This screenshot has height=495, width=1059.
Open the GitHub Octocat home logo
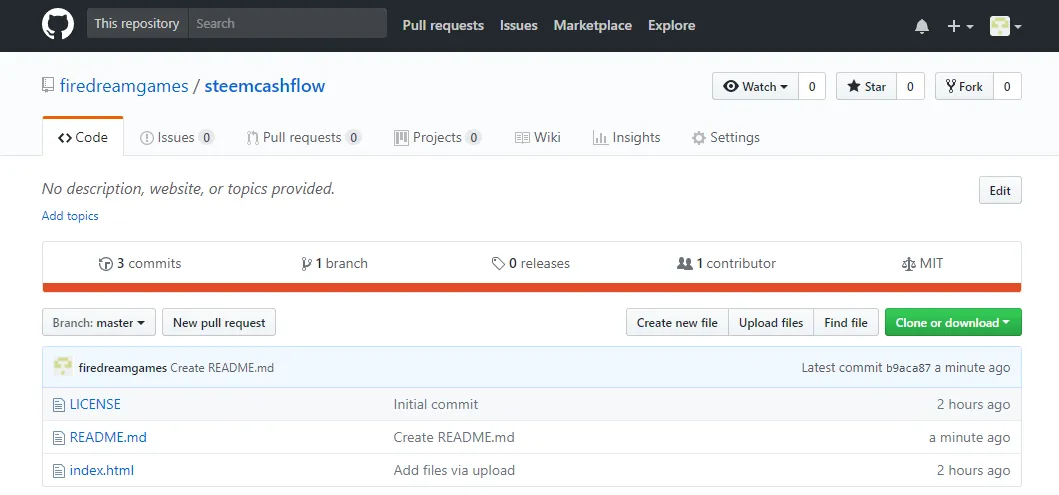click(57, 25)
